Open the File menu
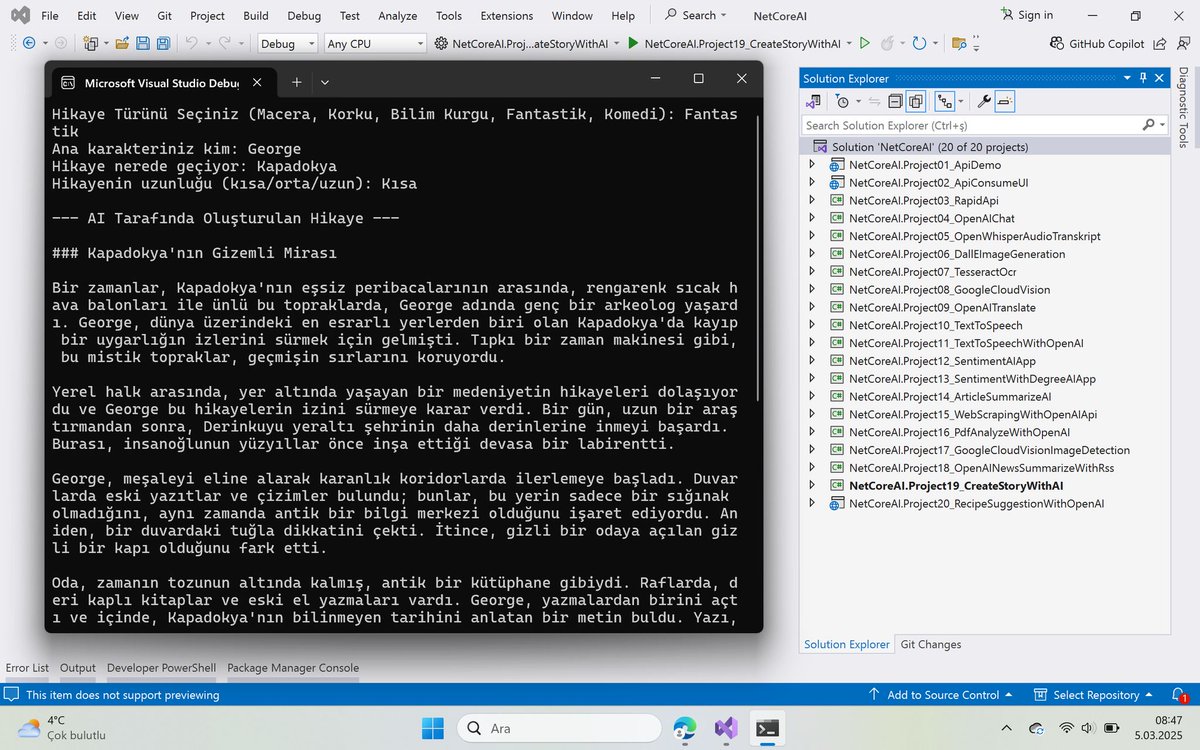The image size is (1200, 750). (x=50, y=15)
